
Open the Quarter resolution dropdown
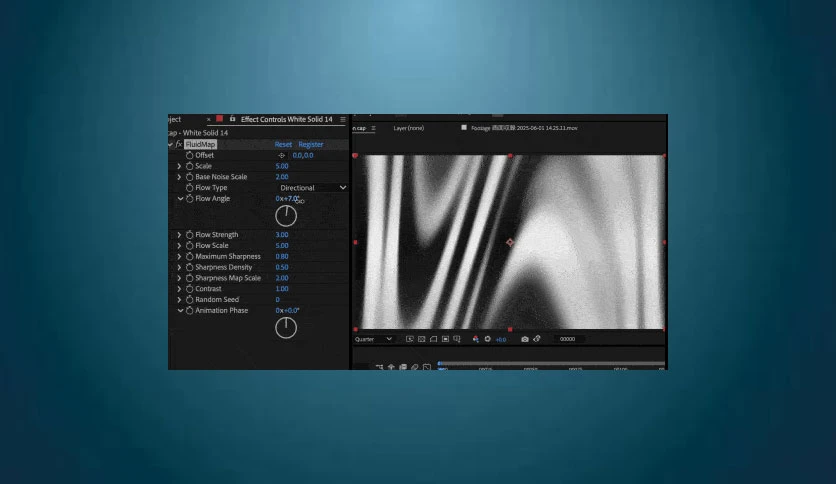pyautogui.click(x=373, y=339)
